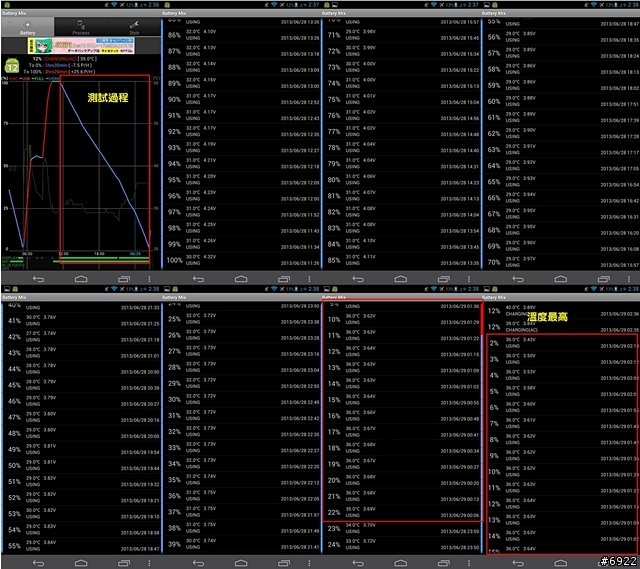
Task: Select the 25% log row
Action: 242,319
